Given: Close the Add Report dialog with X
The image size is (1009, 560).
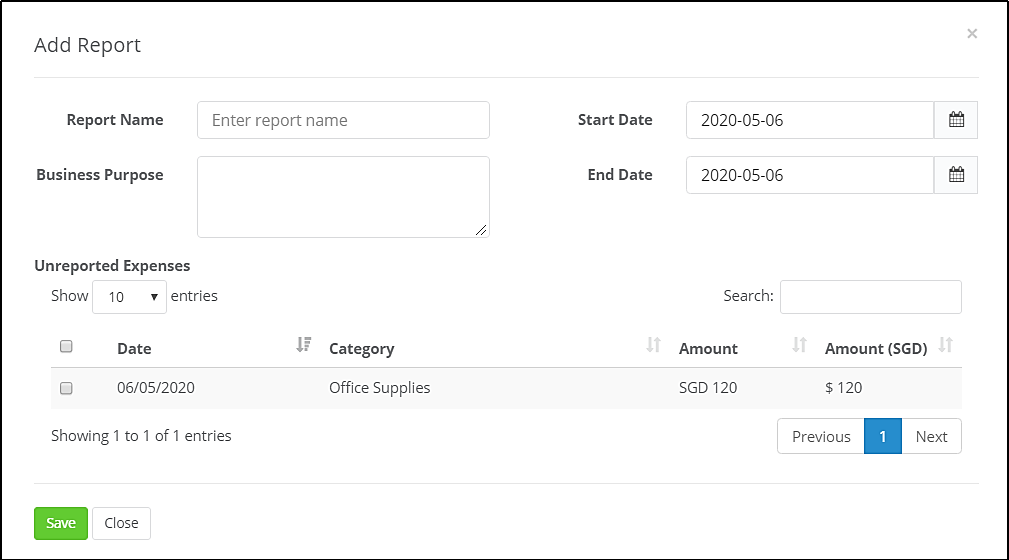Looking at the screenshot, I should (x=972, y=33).
